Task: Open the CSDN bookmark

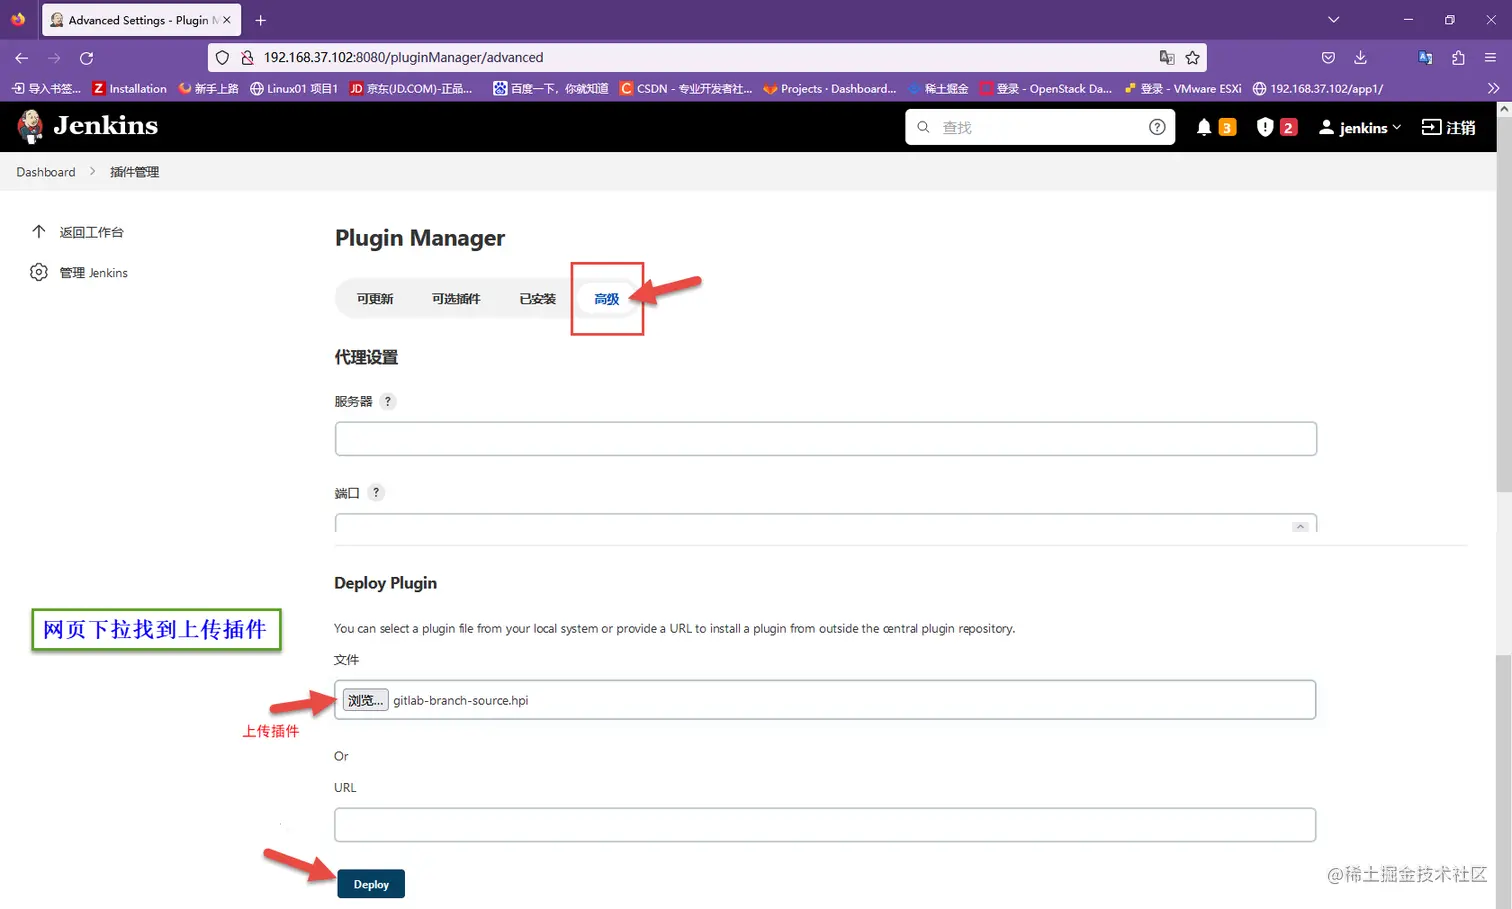Action: pos(686,88)
